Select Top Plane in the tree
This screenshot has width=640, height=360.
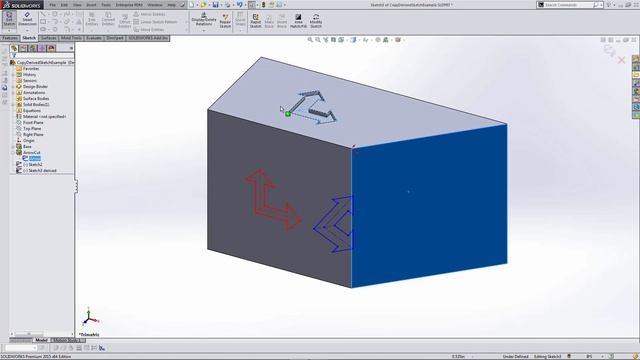coord(32,129)
